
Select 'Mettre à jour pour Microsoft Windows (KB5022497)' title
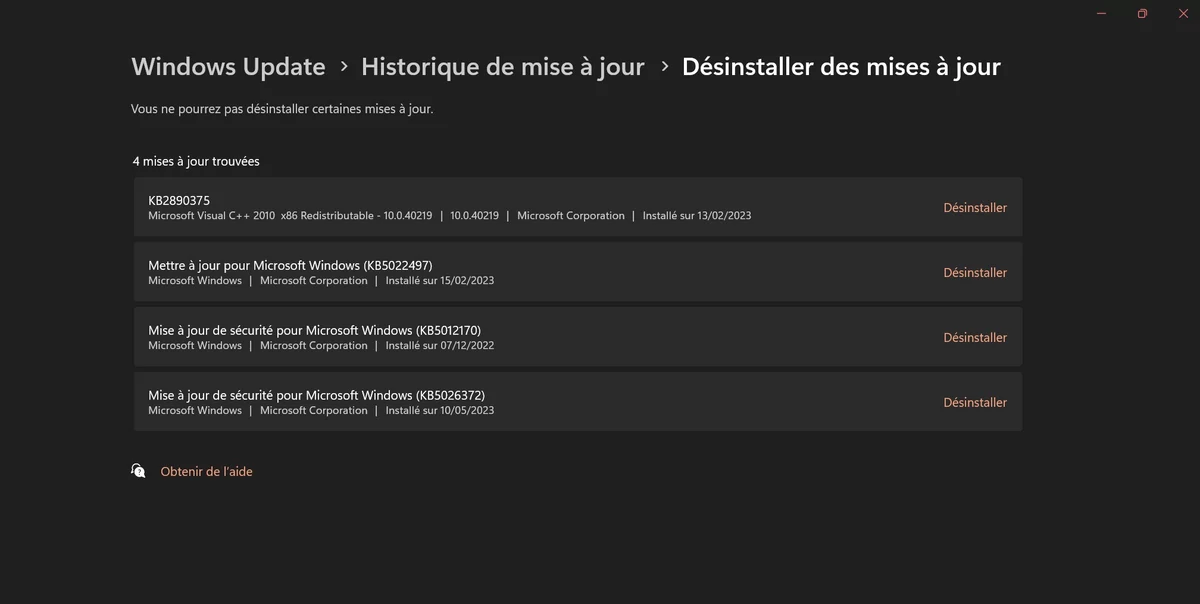[x=290, y=265]
